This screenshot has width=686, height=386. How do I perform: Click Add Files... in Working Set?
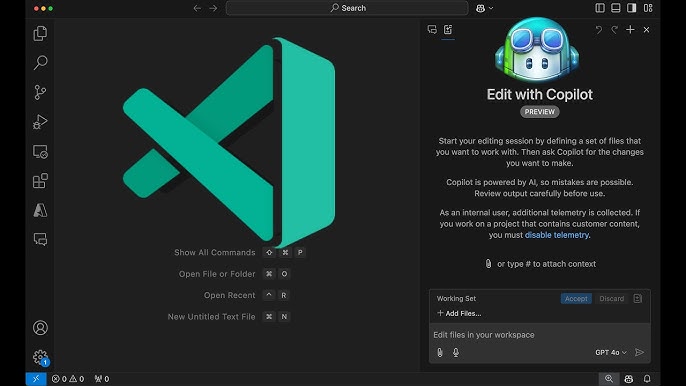459,313
